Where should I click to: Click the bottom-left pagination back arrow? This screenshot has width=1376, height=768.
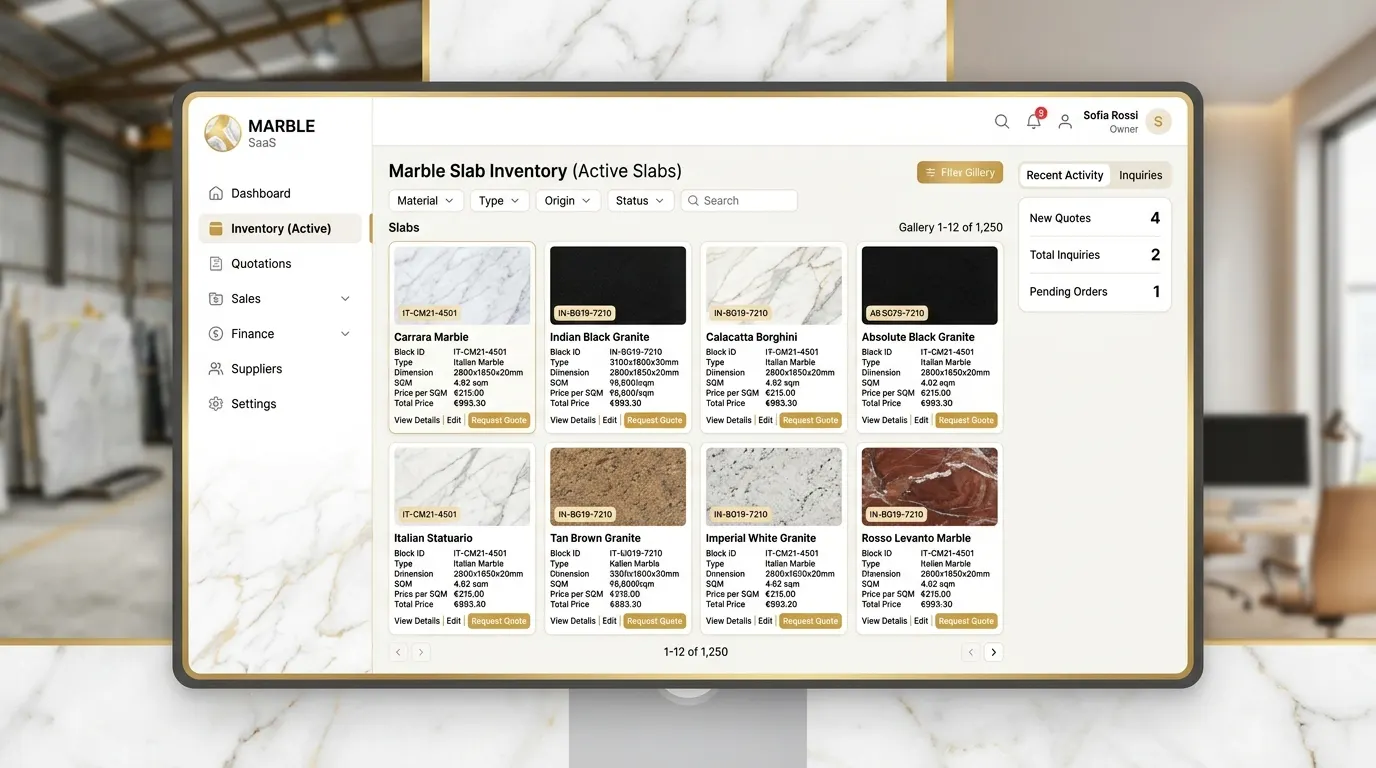coord(398,652)
